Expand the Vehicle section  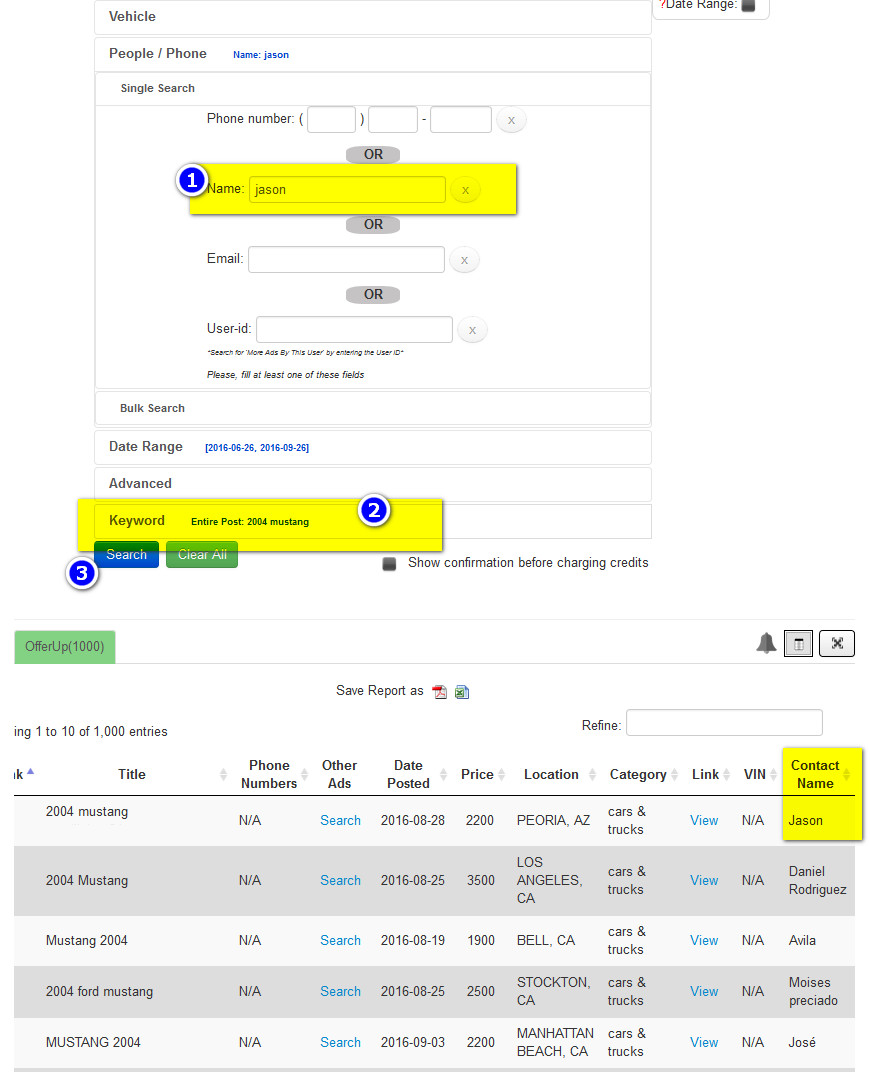372,16
